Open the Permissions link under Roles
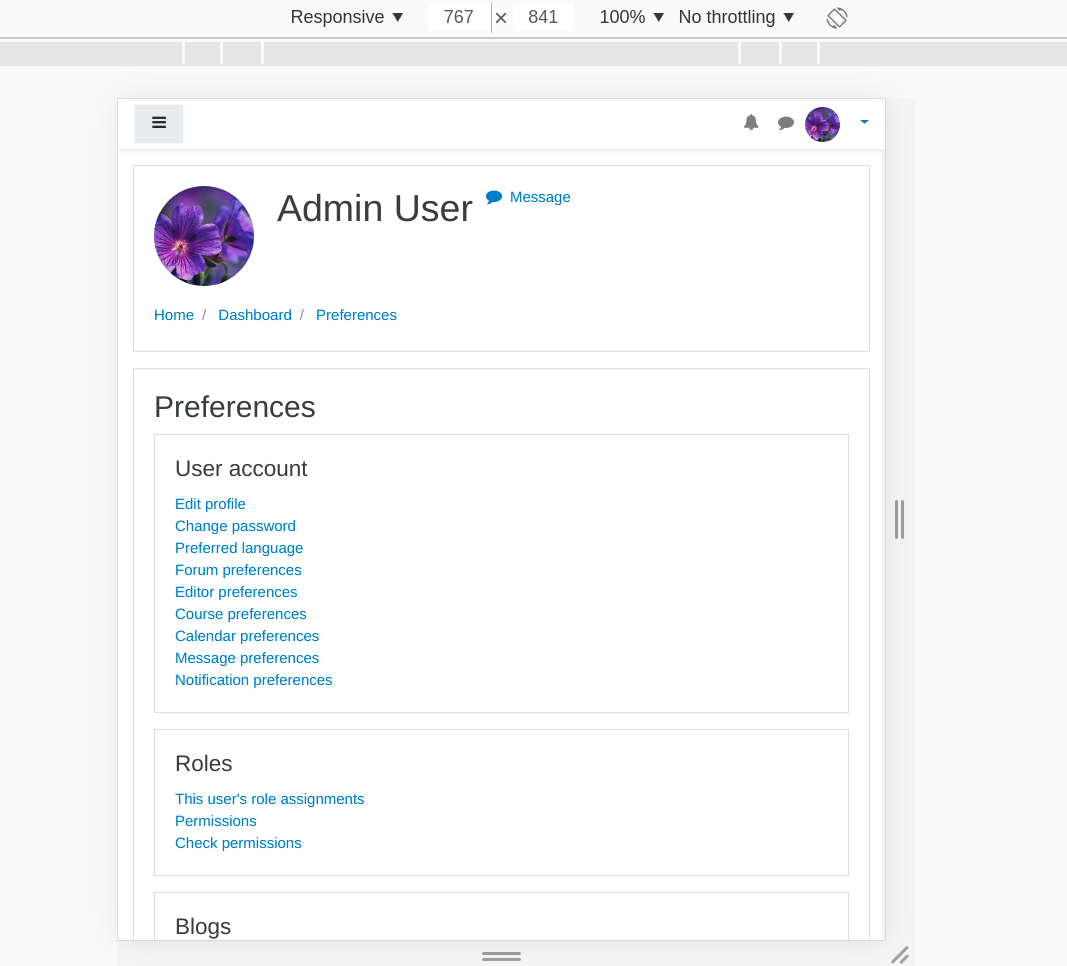1067x966 pixels. (216, 821)
